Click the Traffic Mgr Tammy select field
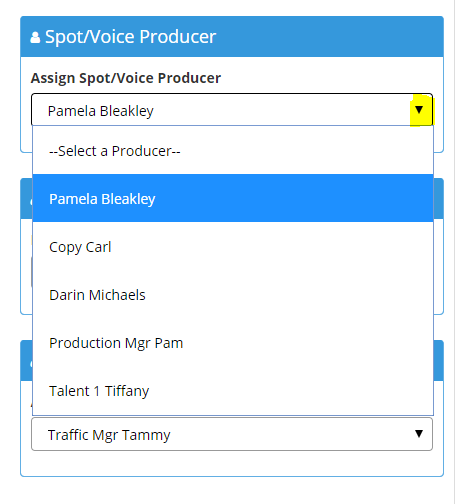 tap(232, 434)
